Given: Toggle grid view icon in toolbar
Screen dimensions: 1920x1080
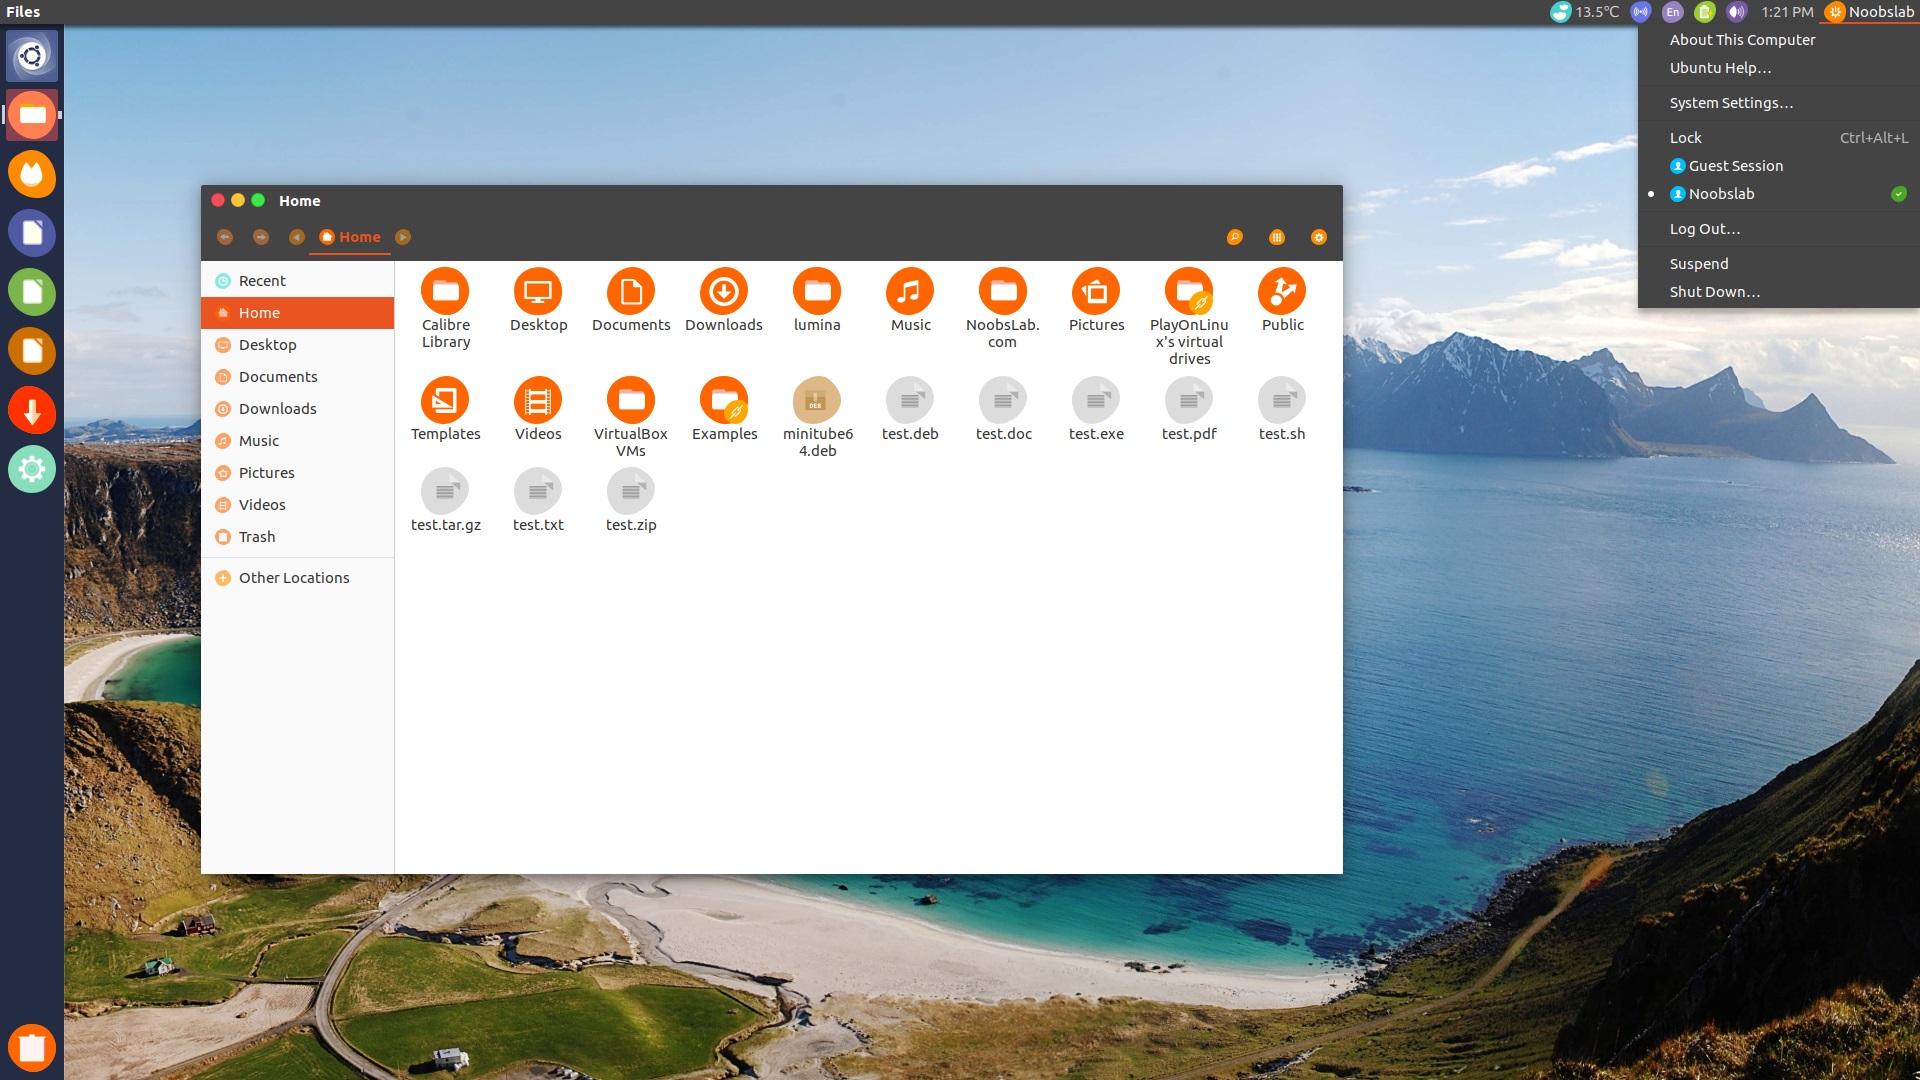Looking at the screenshot, I should 1276,237.
